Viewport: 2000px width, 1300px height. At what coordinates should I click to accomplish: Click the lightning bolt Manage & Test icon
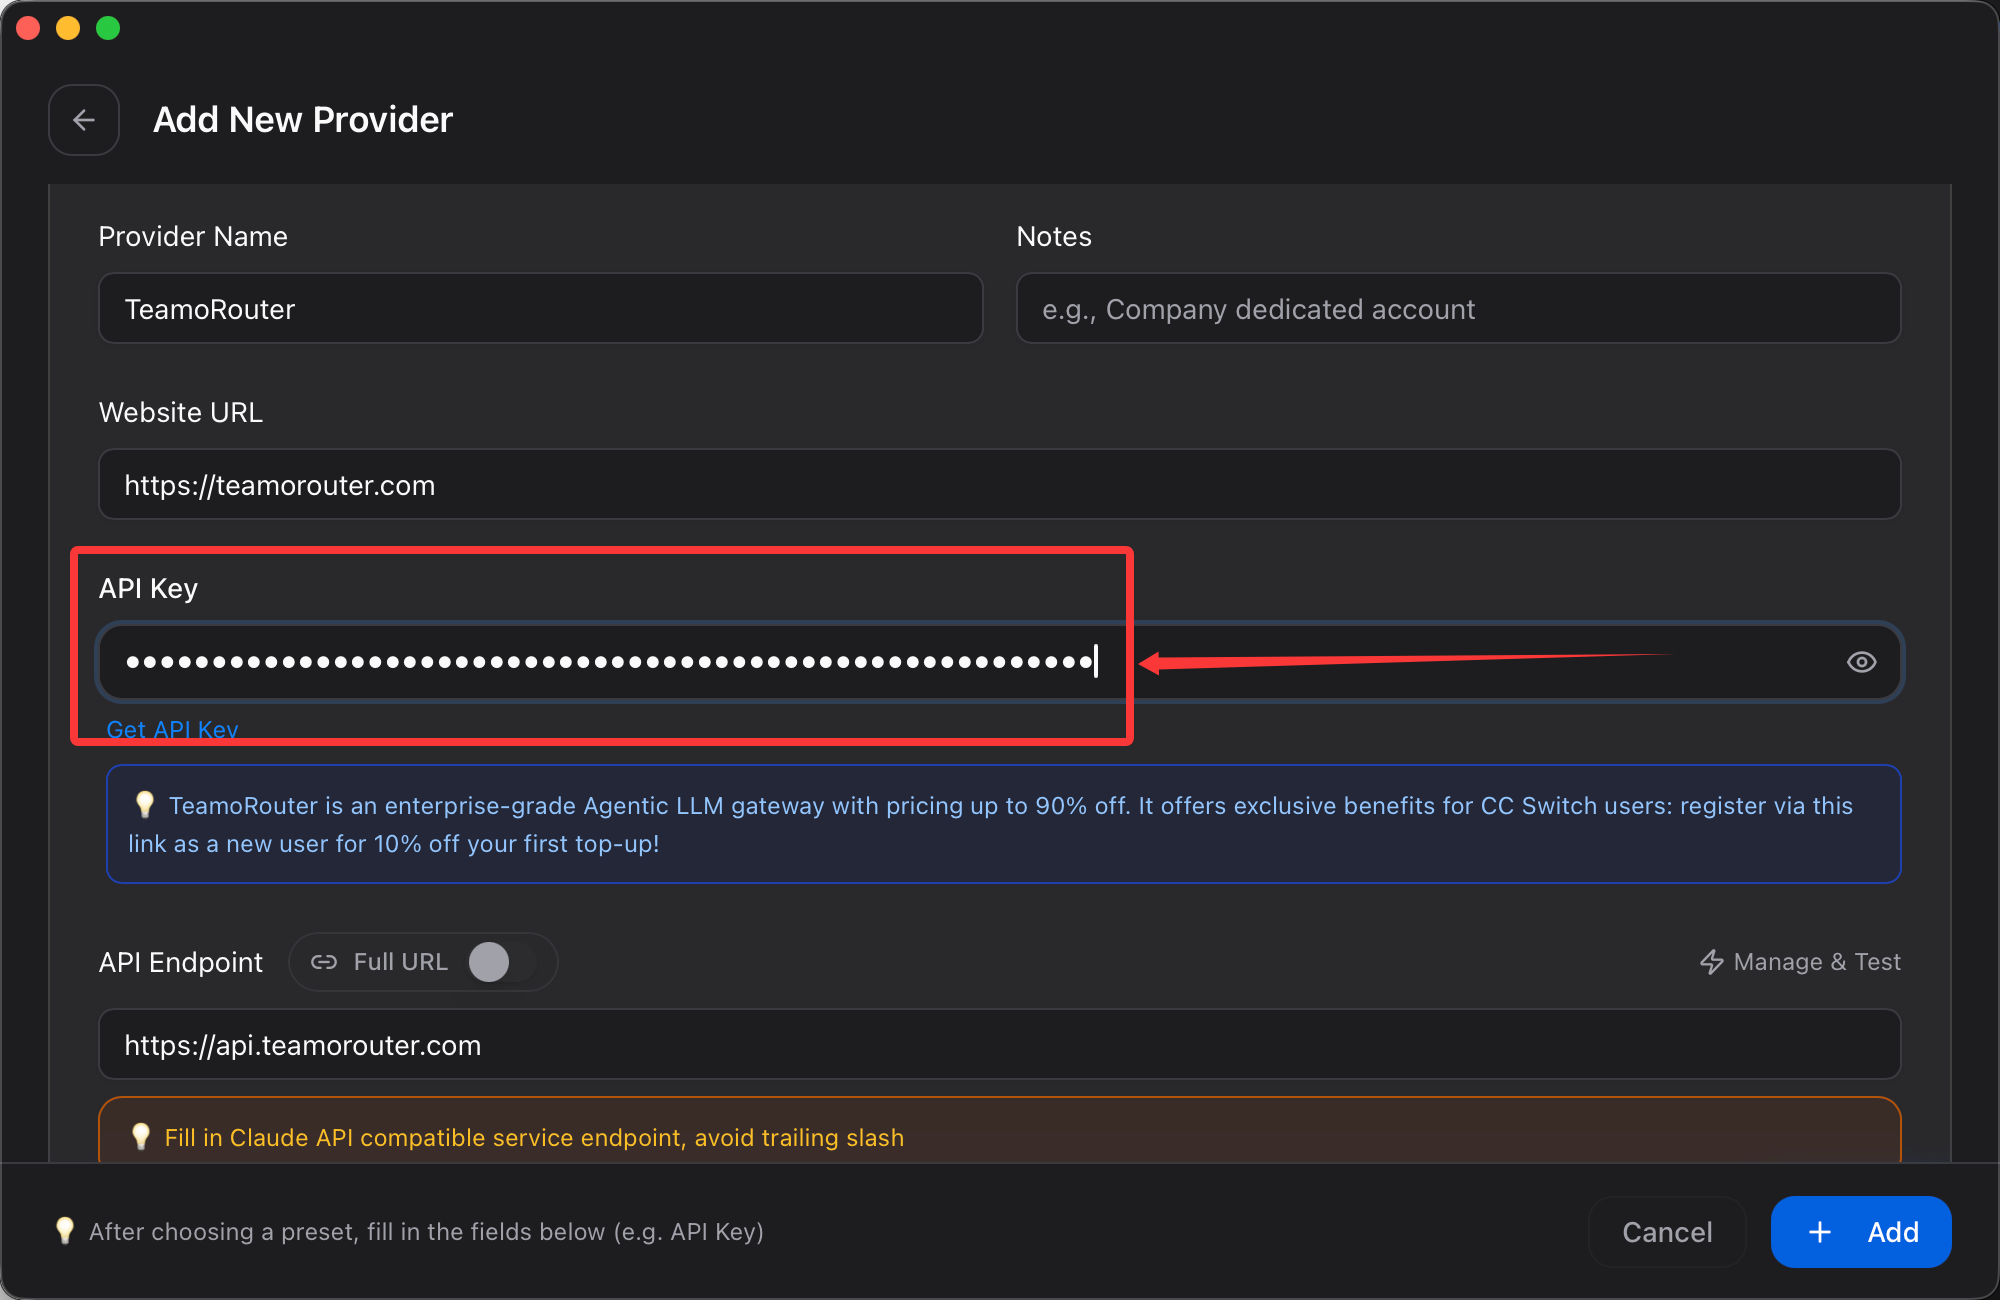(x=1712, y=962)
